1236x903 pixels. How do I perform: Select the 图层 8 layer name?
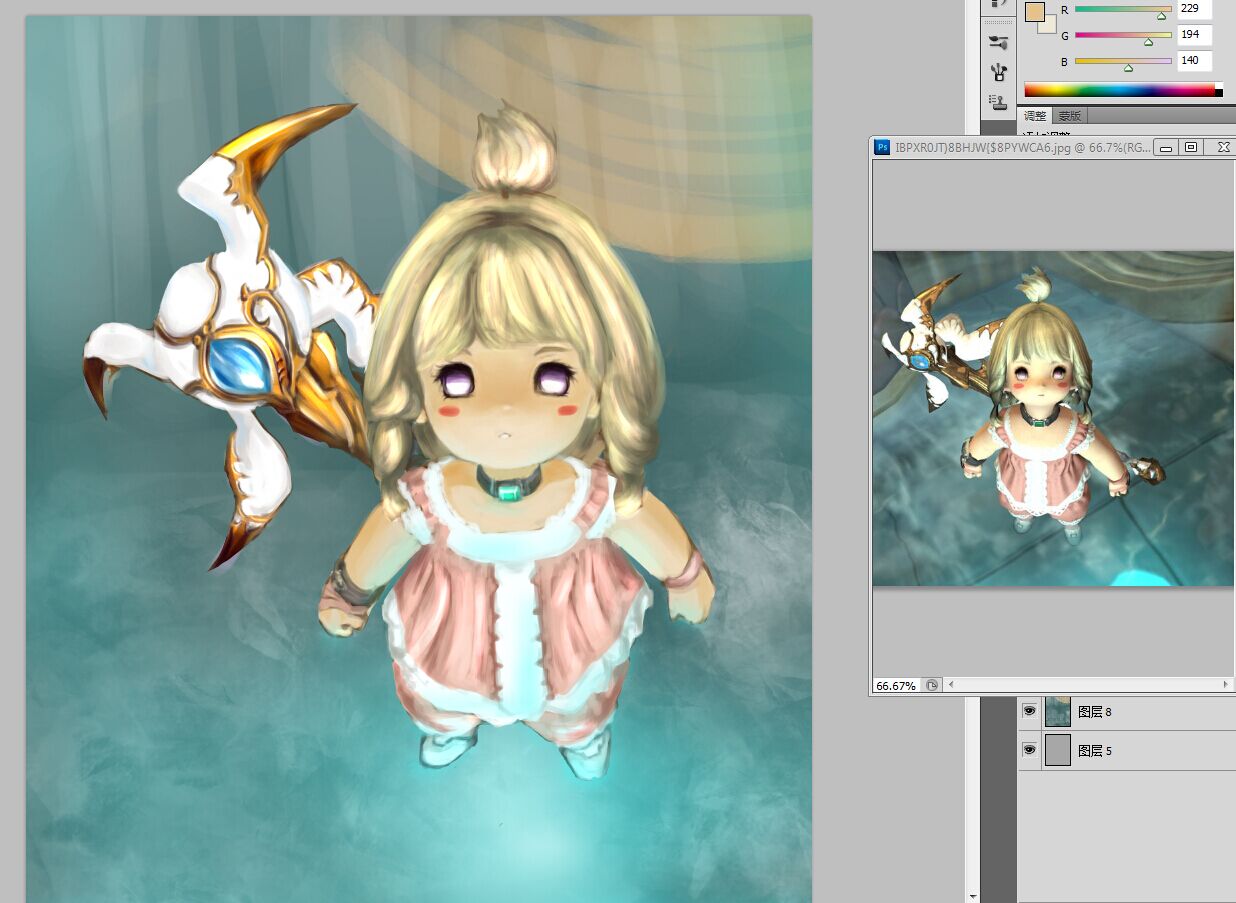click(x=1095, y=712)
